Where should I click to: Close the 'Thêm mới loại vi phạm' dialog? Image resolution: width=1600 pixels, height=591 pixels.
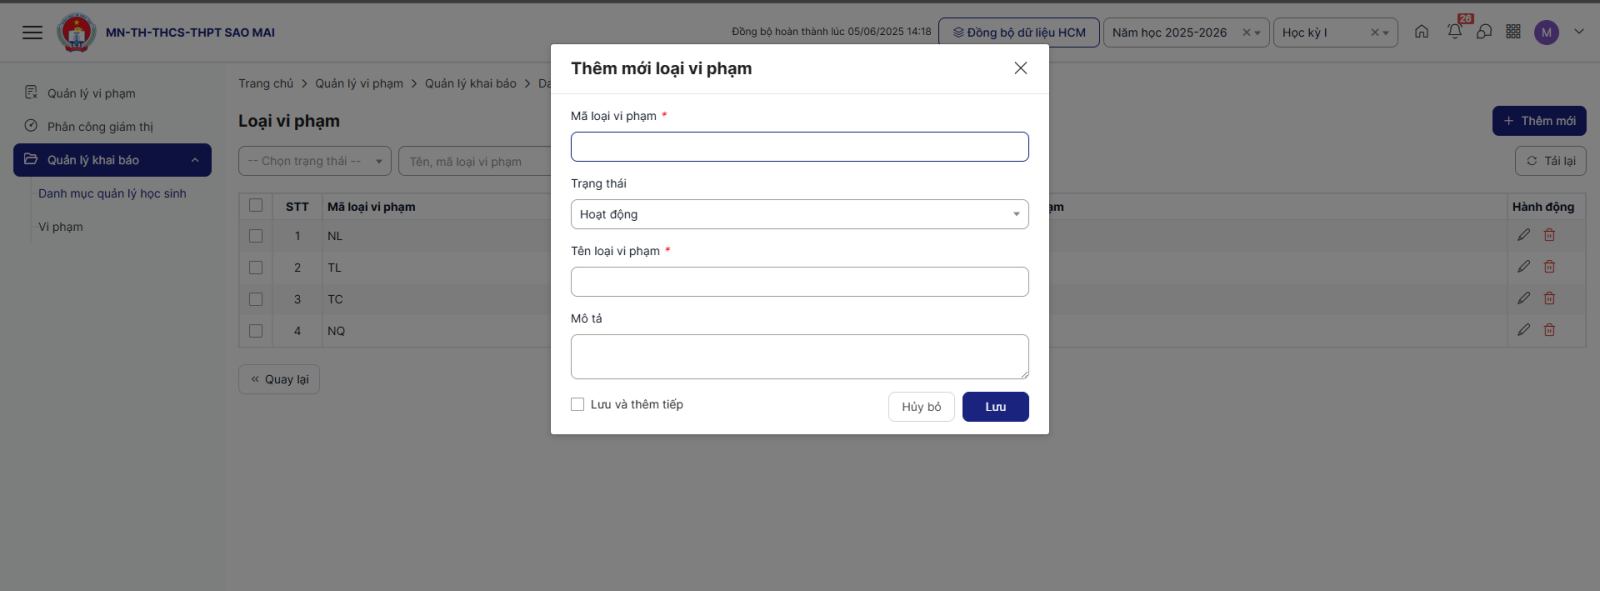tap(1020, 68)
